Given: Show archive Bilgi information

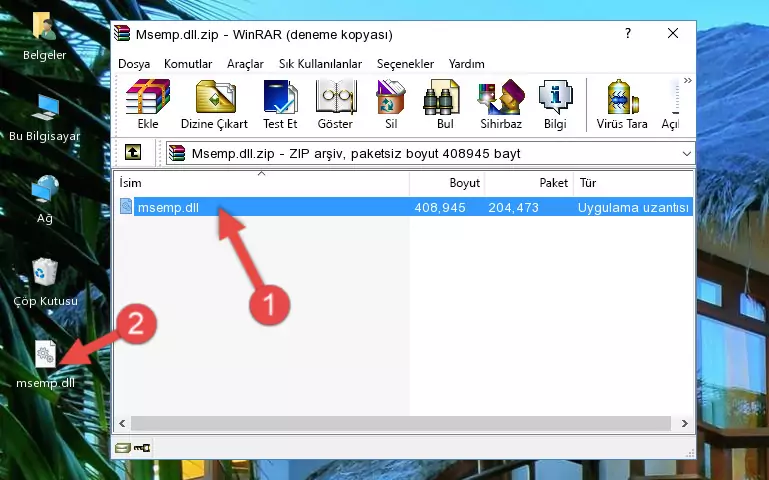Looking at the screenshot, I should pyautogui.click(x=555, y=104).
